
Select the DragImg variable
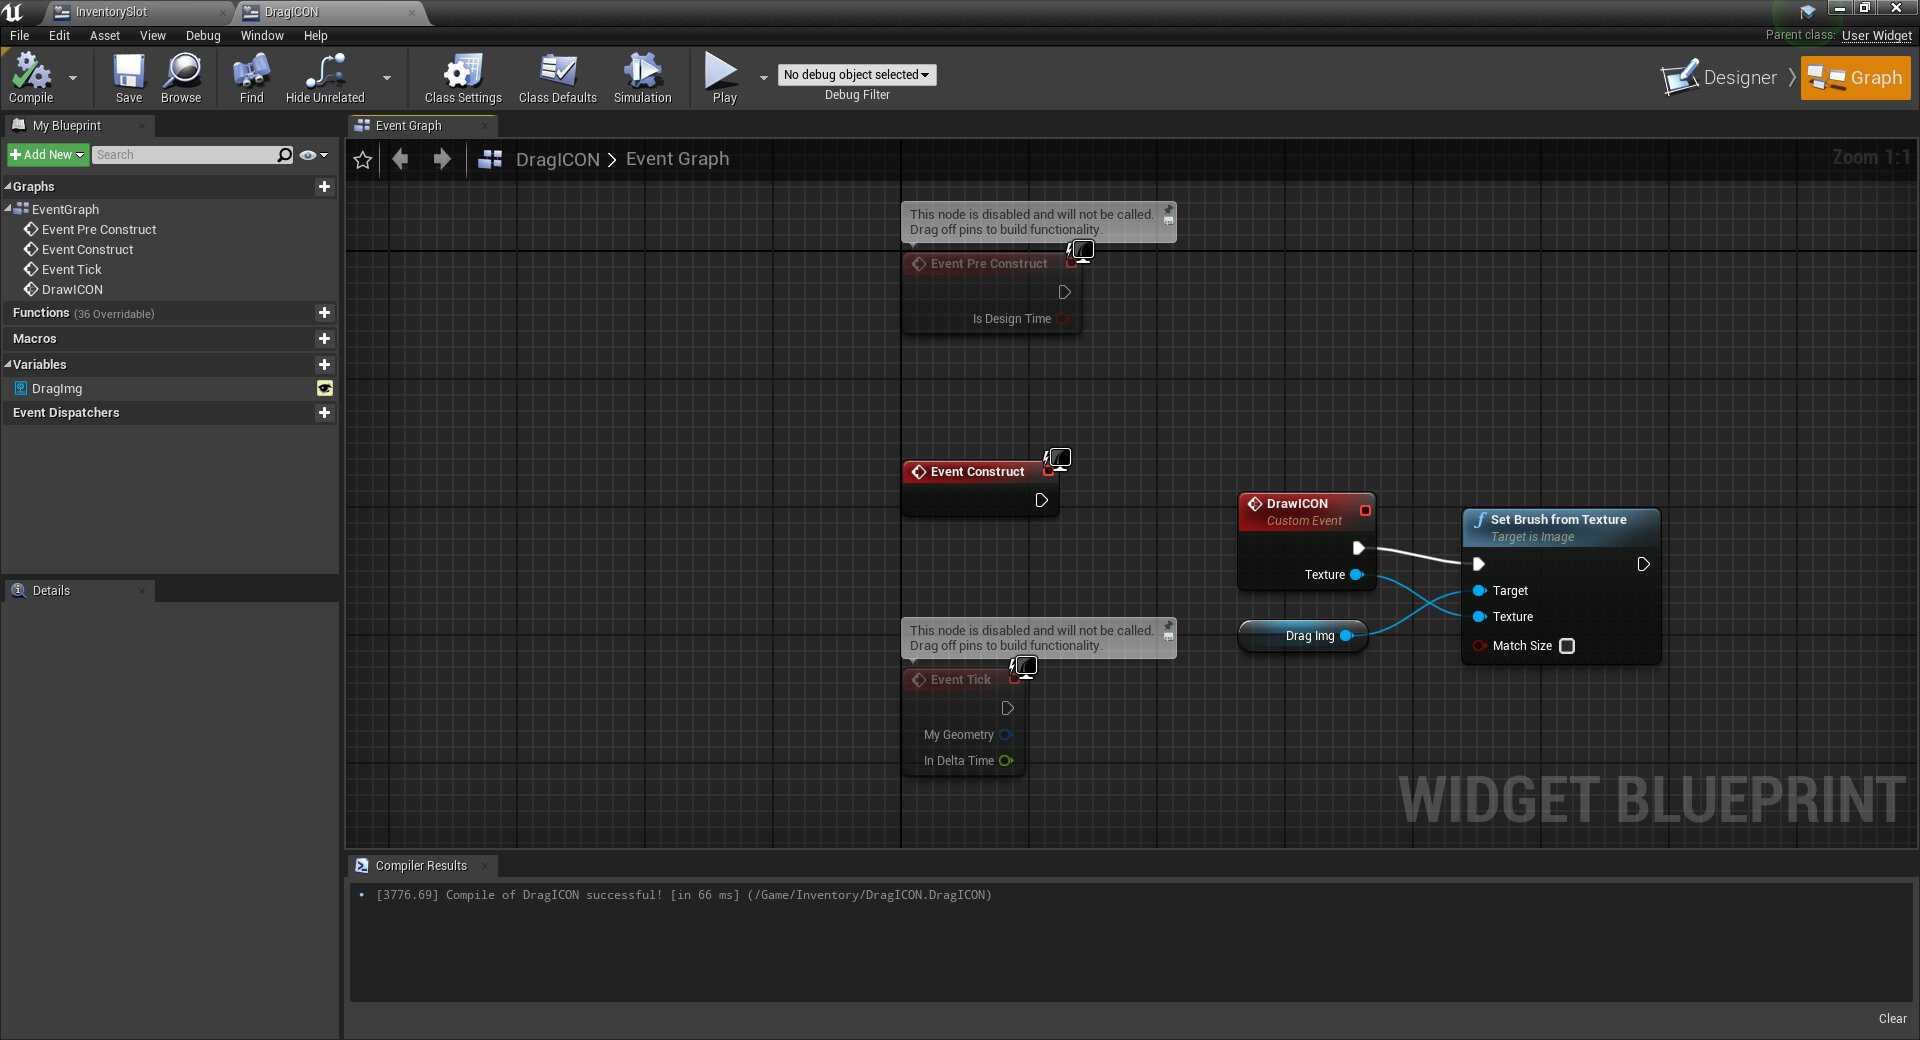(x=57, y=389)
